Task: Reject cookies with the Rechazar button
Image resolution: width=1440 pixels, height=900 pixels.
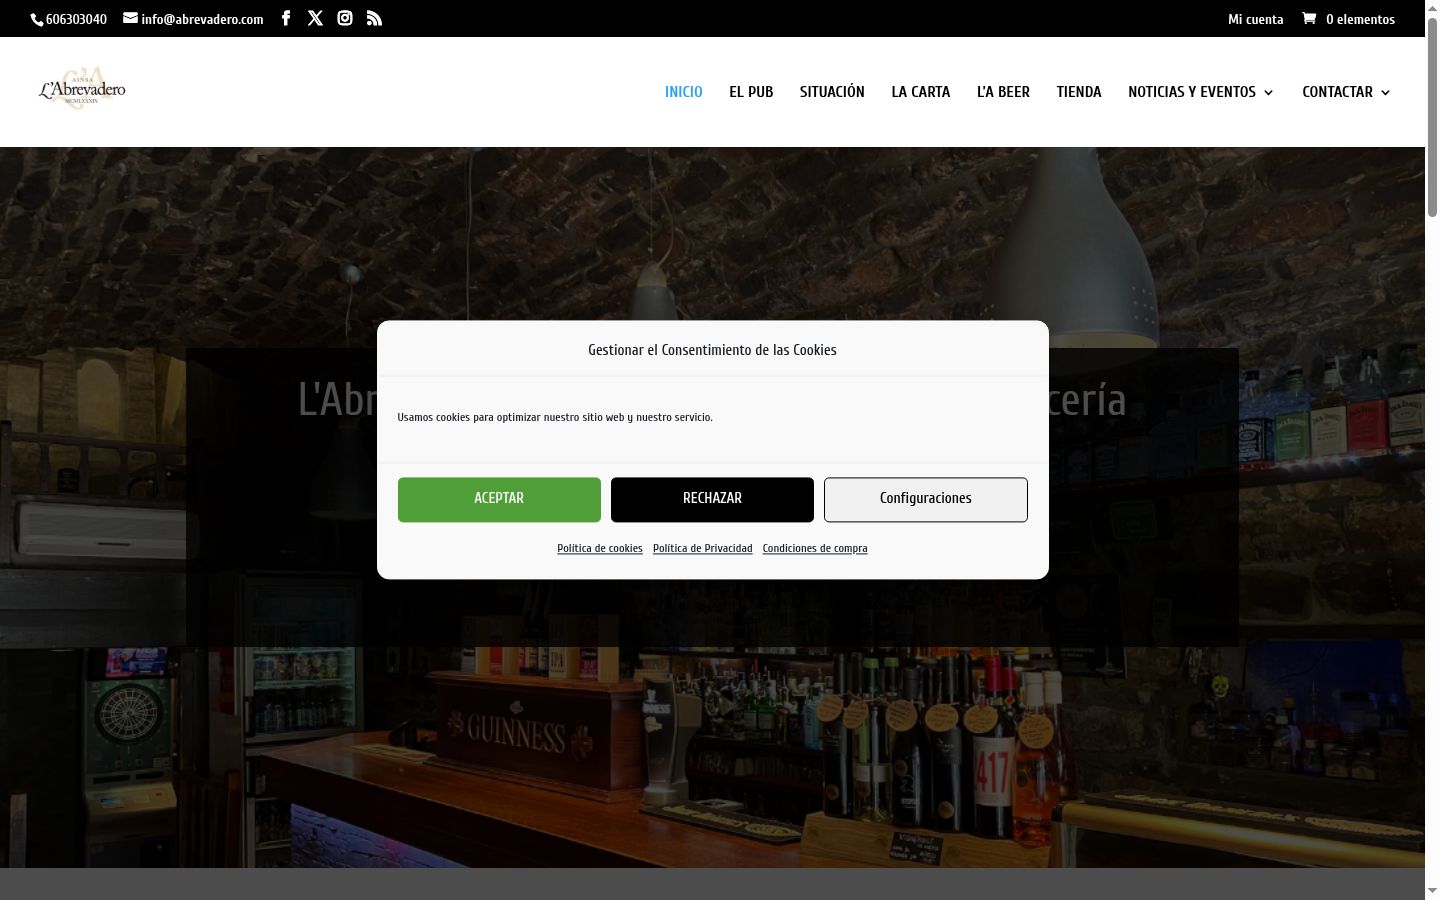Action: (712, 499)
